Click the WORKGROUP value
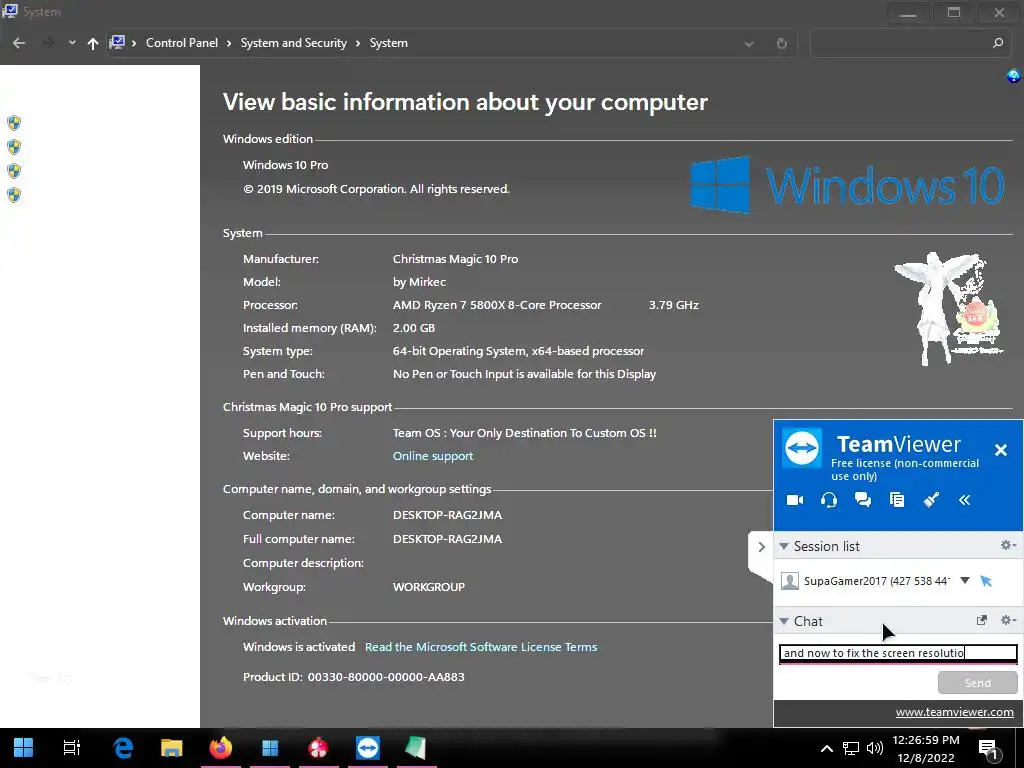Image resolution: width=1024 pixels, height=768 pixels. pos(428,587)
